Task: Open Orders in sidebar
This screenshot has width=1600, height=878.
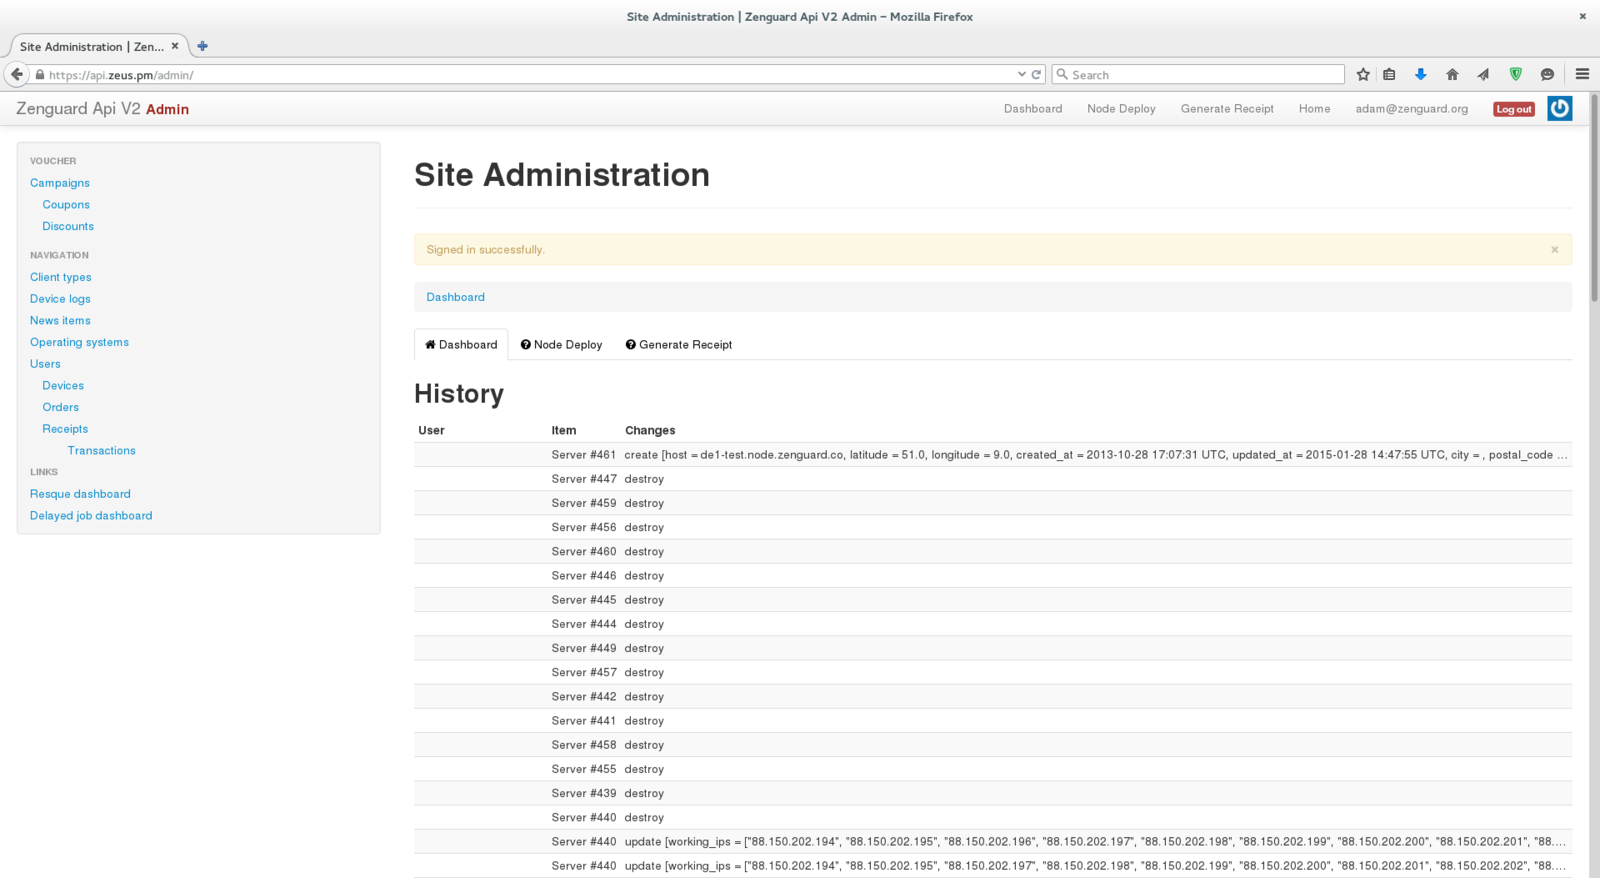Action: point(60,408)
